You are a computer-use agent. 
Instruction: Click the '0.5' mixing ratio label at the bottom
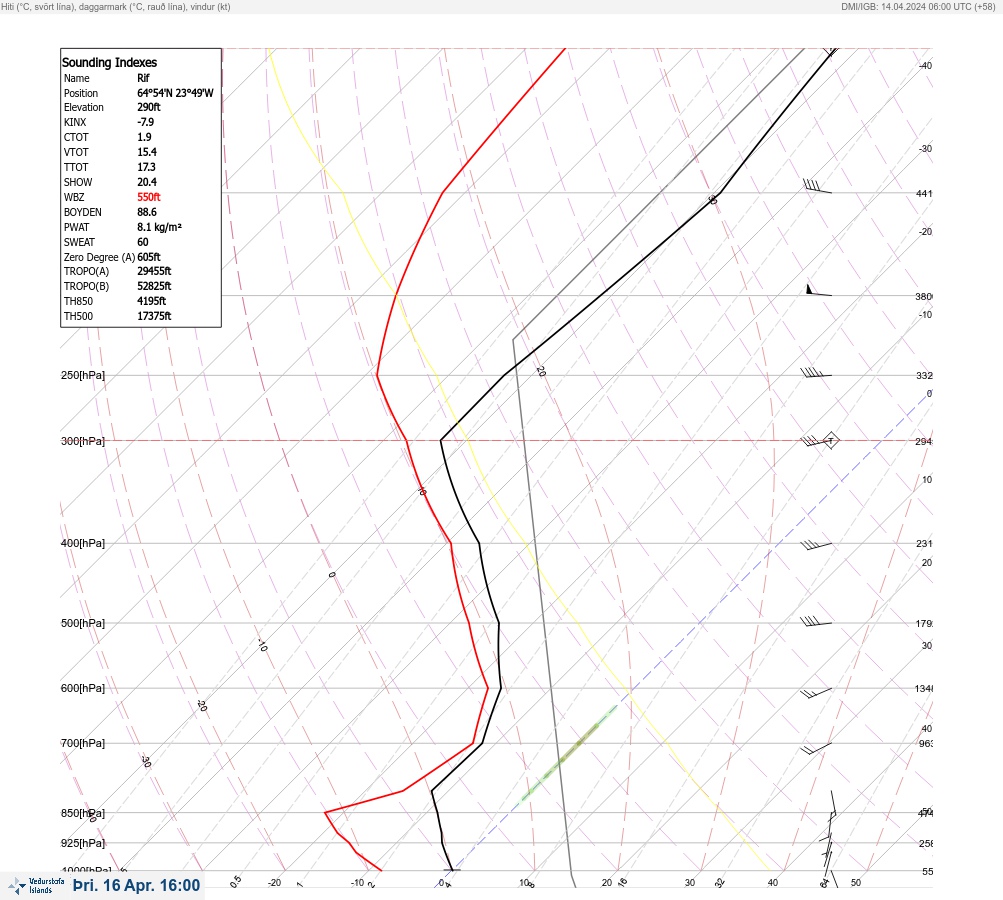click(x=235, y=881)
